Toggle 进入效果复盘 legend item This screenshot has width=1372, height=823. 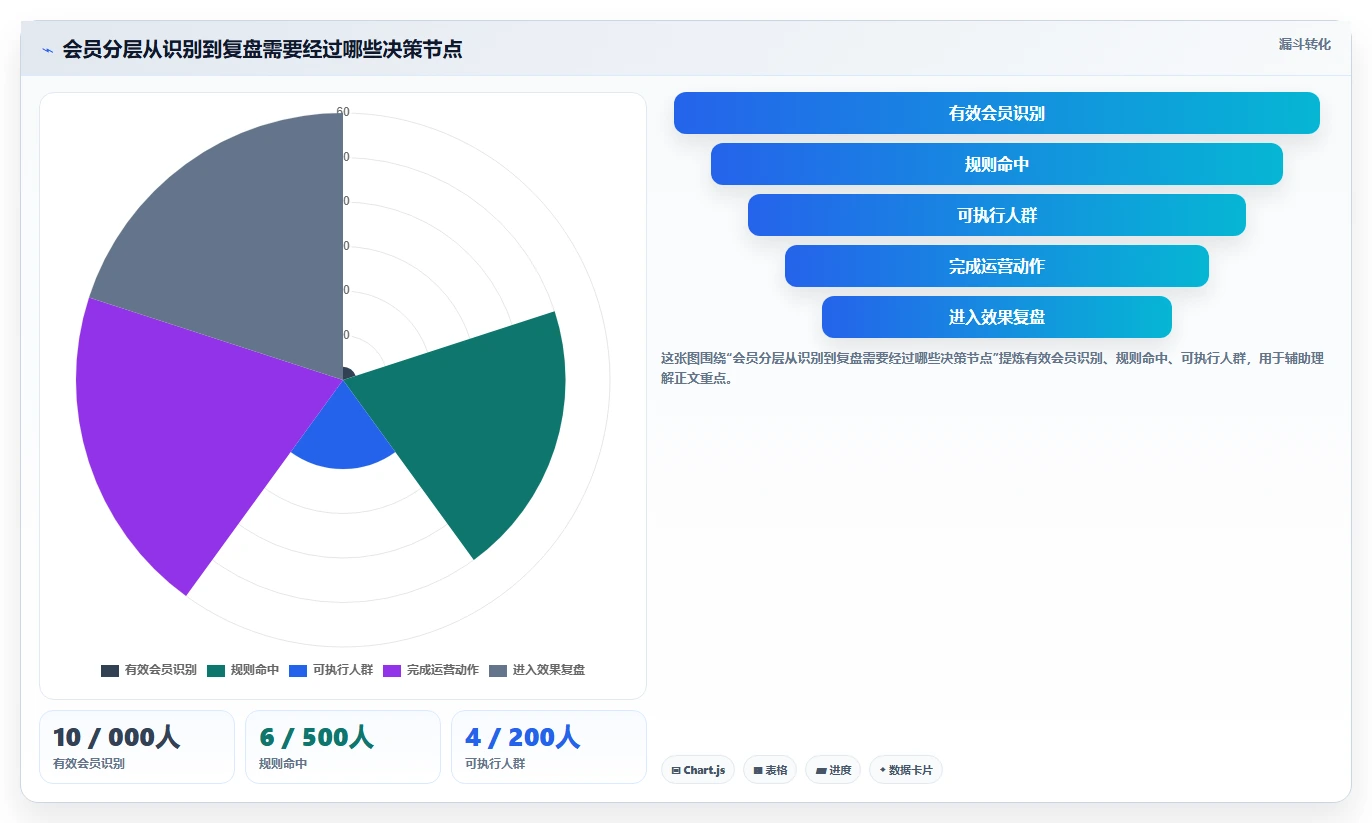[537, 670]
